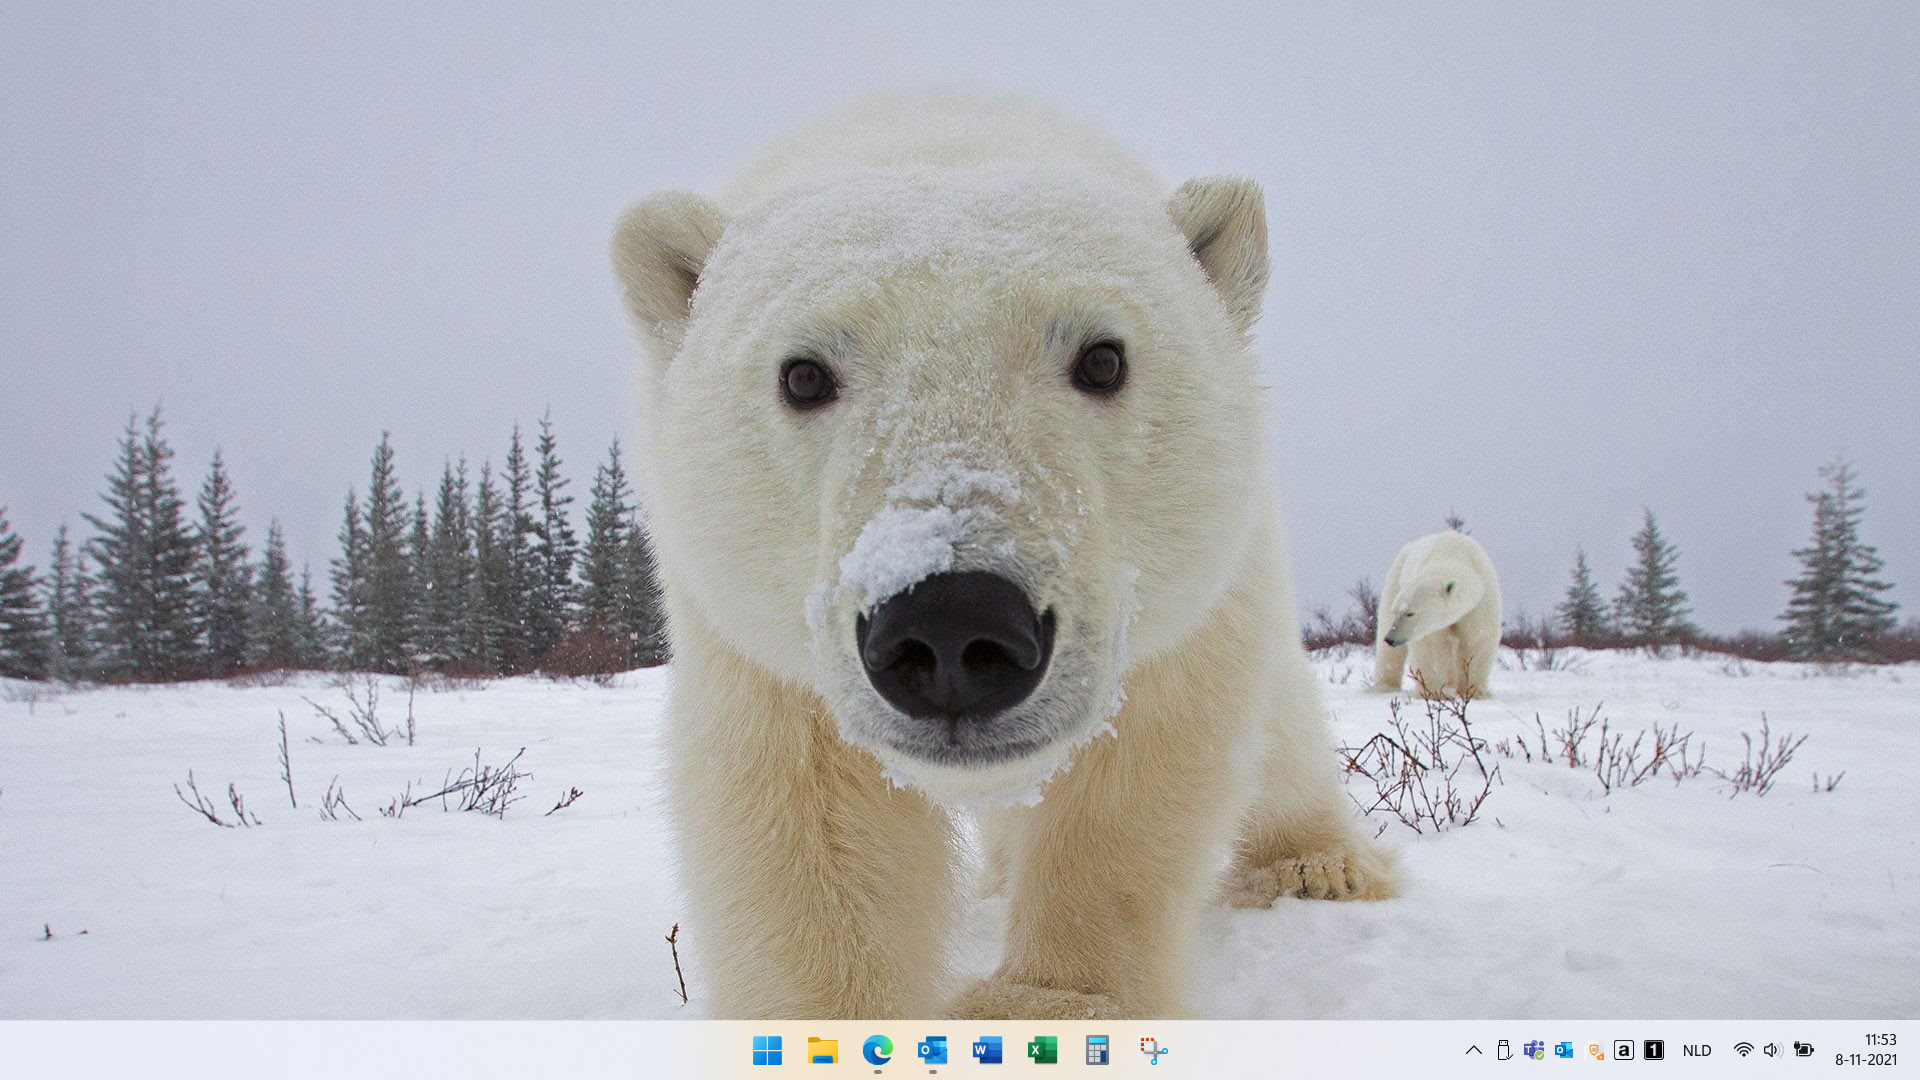
Task: Click the battery status icon
Action: (x=1803, y=1050)
